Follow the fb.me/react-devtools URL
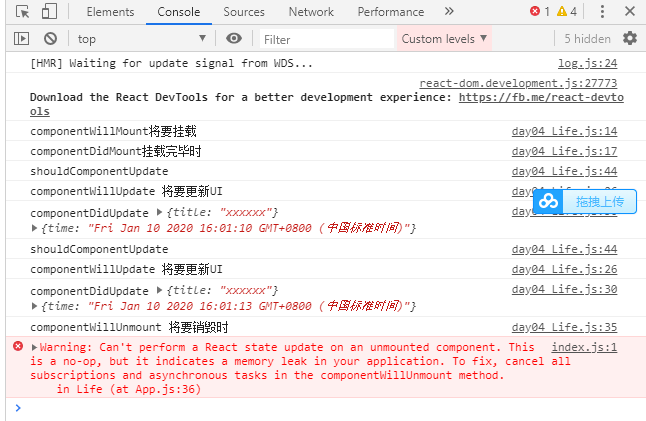This screenshot has width=646, height=421. (541, 97)
